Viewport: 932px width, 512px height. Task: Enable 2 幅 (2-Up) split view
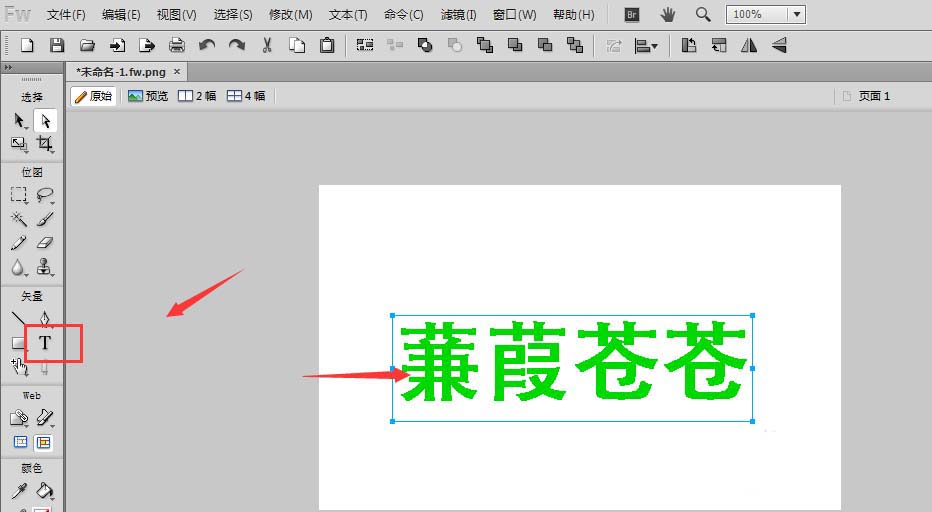tap(197, 96)
